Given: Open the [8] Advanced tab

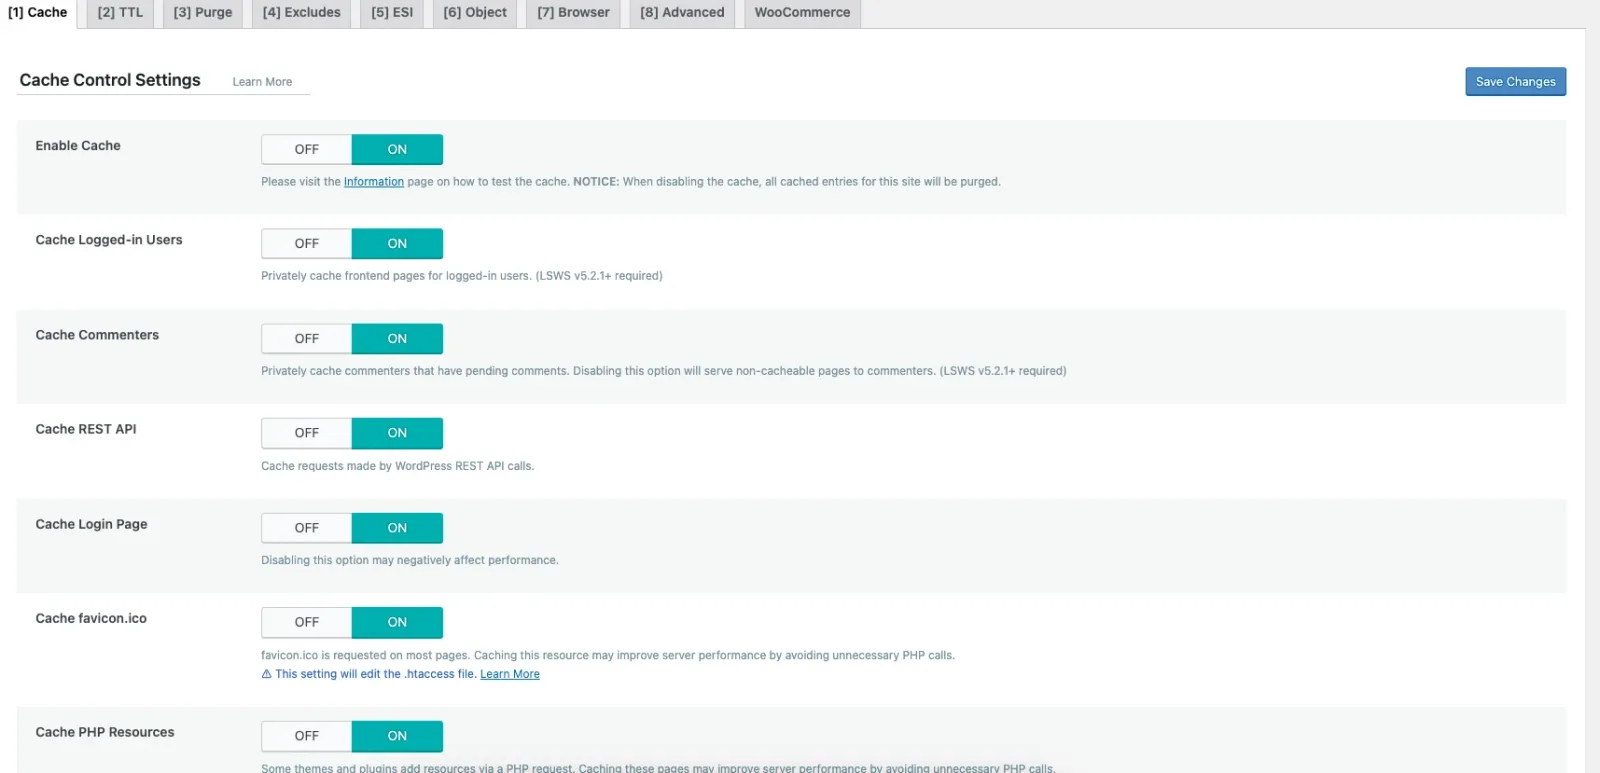Looking at the screenshot, I should (x=682, y=13).
